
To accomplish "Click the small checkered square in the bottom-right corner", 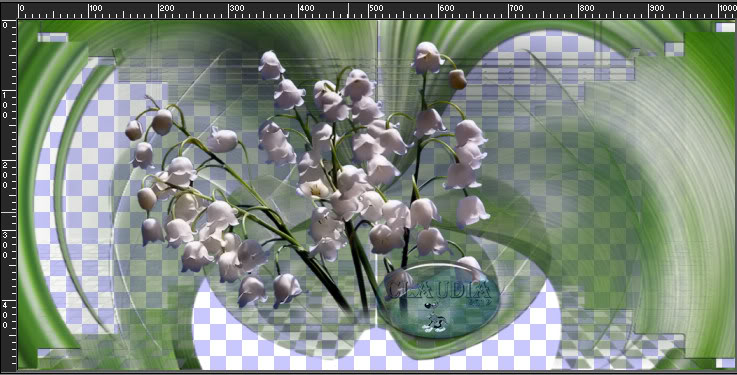I will coord(724,363).
